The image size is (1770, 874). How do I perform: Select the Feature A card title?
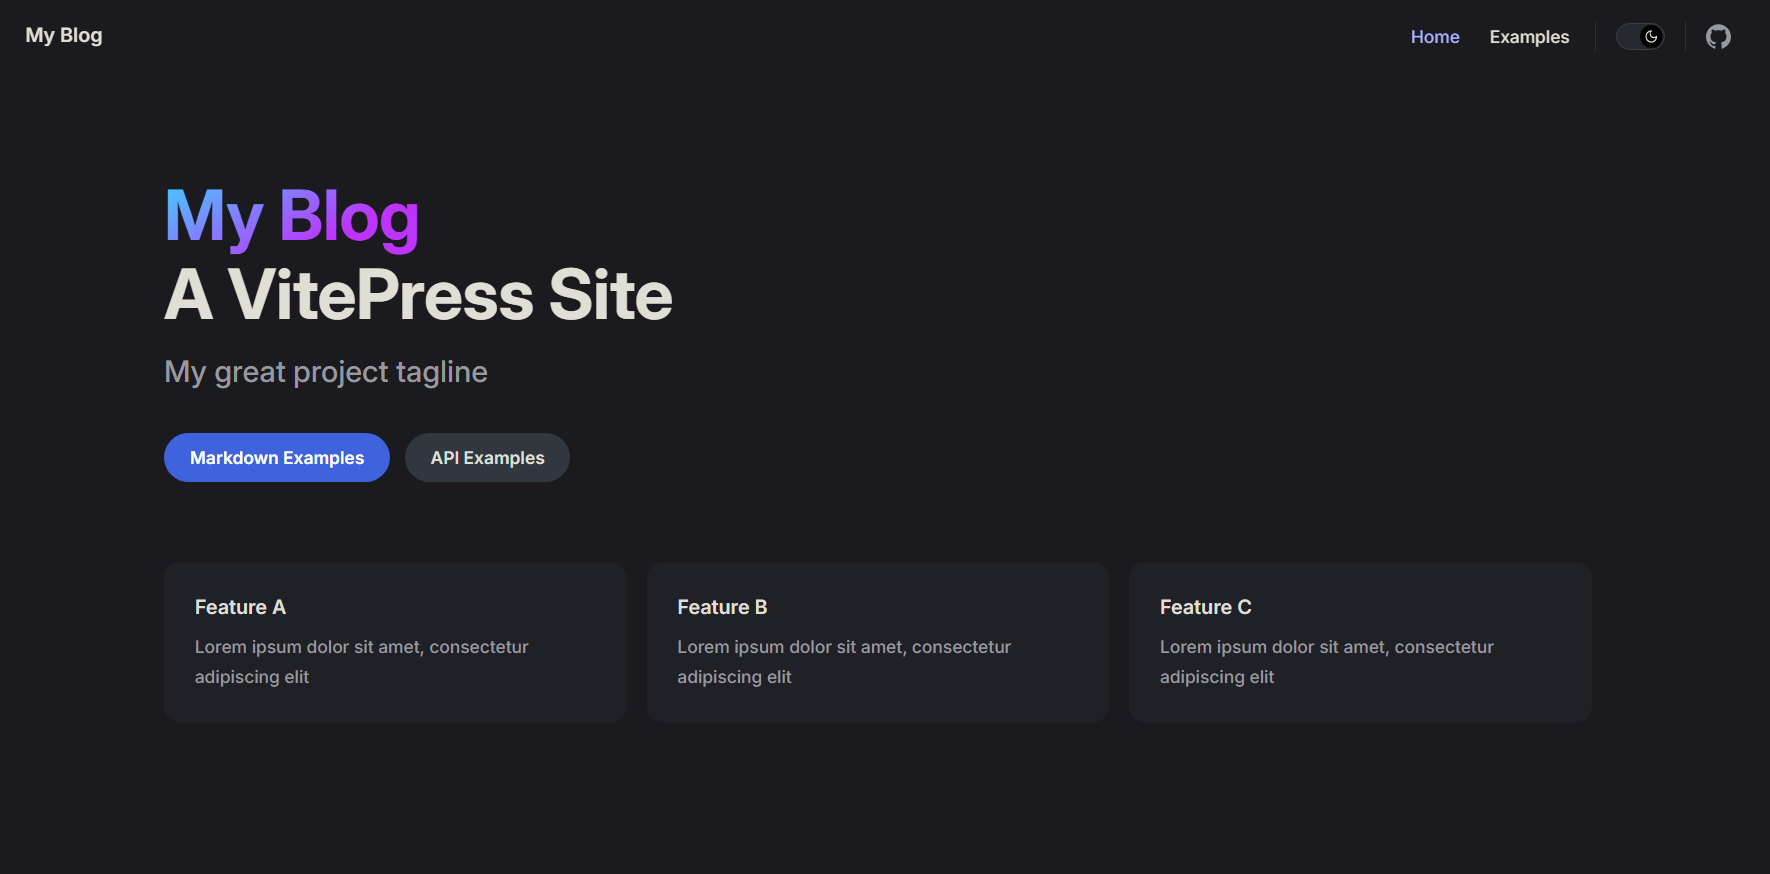(240, 607)
